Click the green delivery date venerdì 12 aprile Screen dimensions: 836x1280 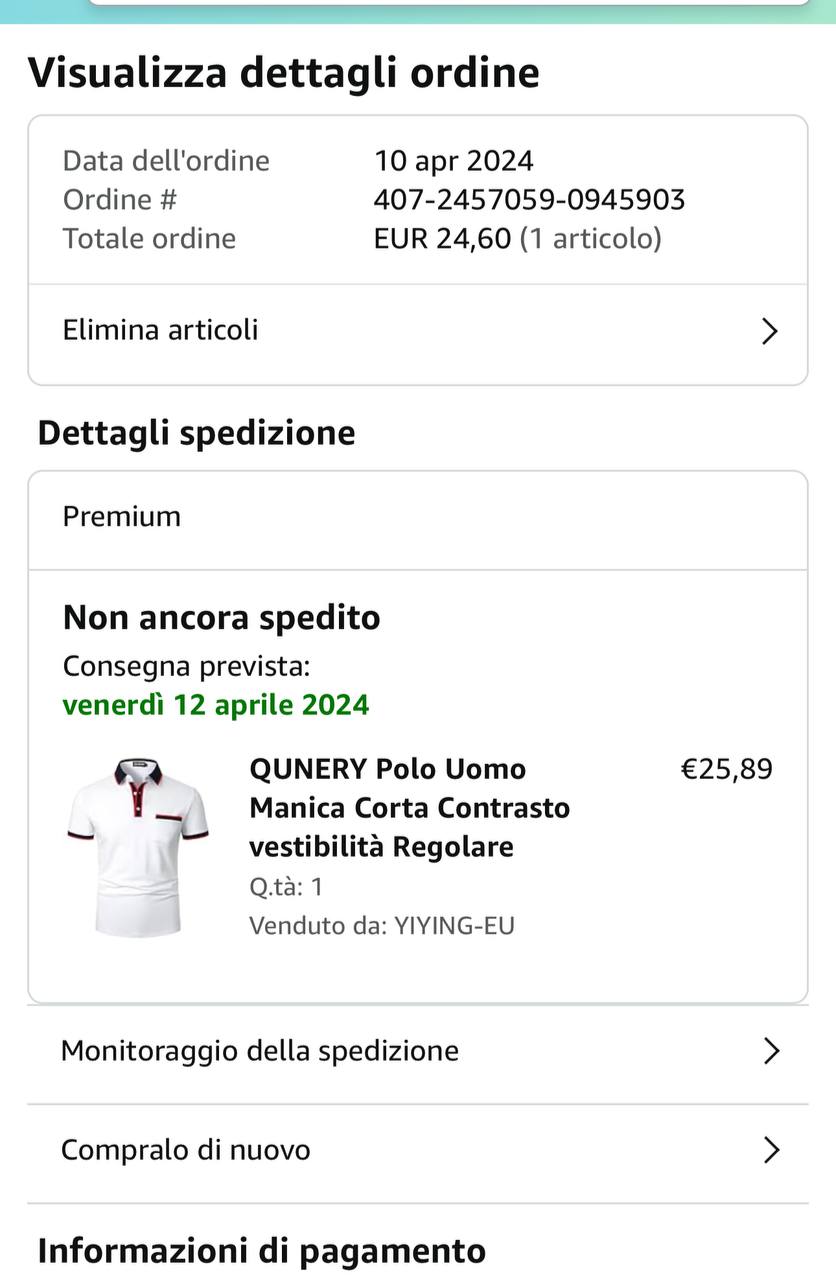tap(216, 705)
